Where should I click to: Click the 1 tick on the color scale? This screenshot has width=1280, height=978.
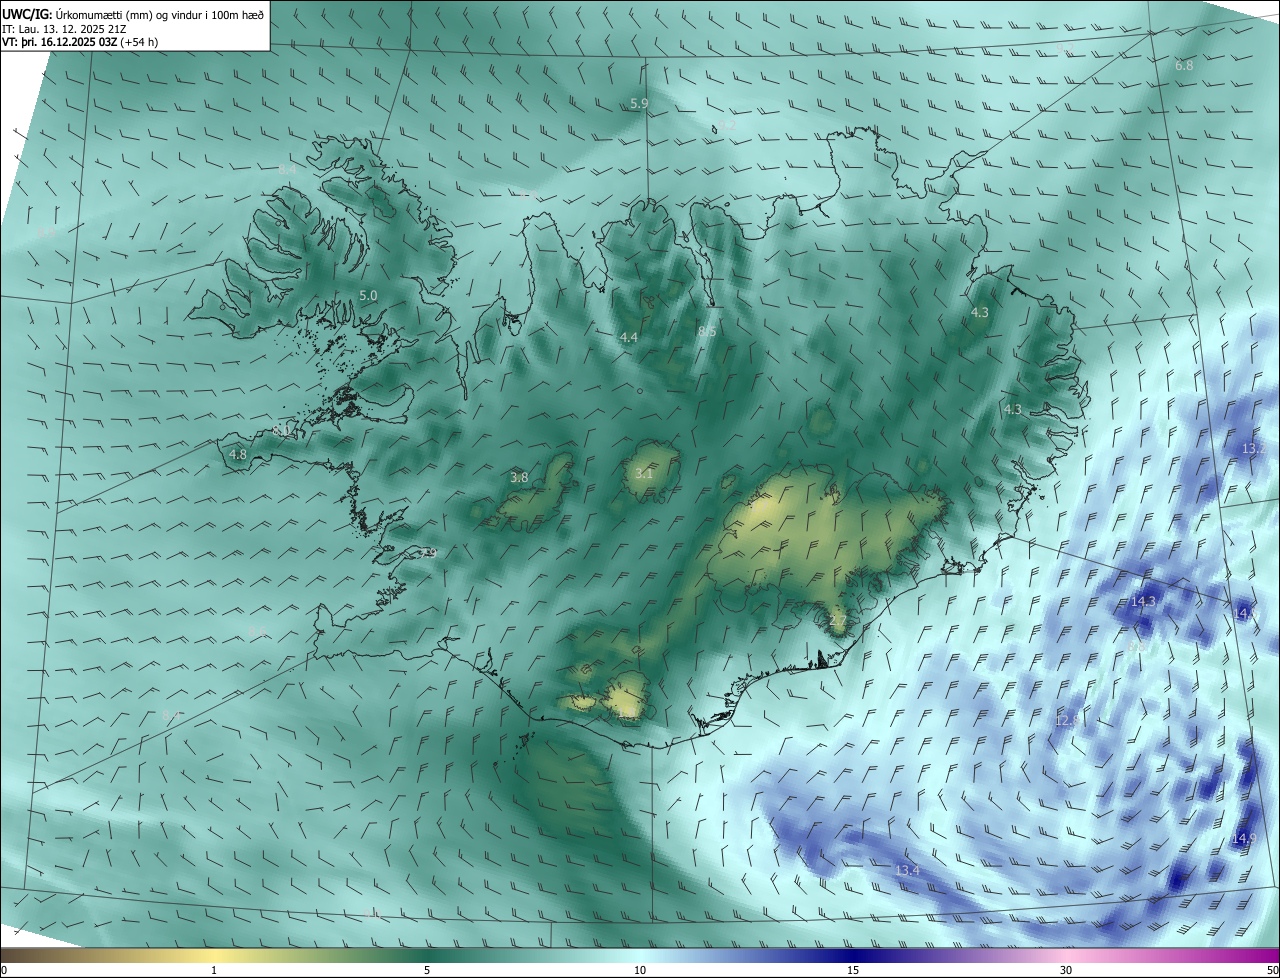pos(215,970)
